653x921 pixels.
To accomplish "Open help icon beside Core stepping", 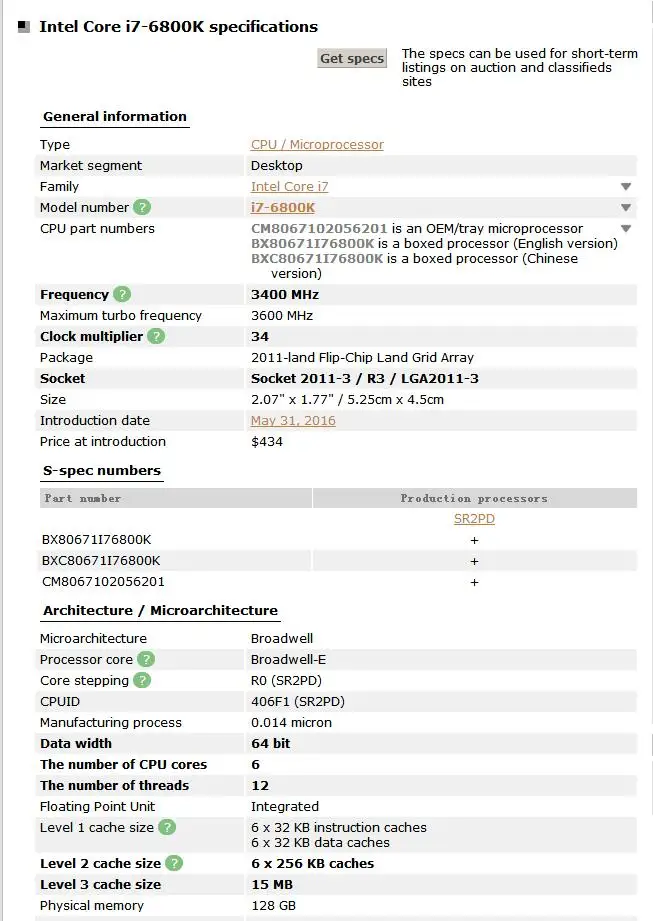I will click(142, 681).
